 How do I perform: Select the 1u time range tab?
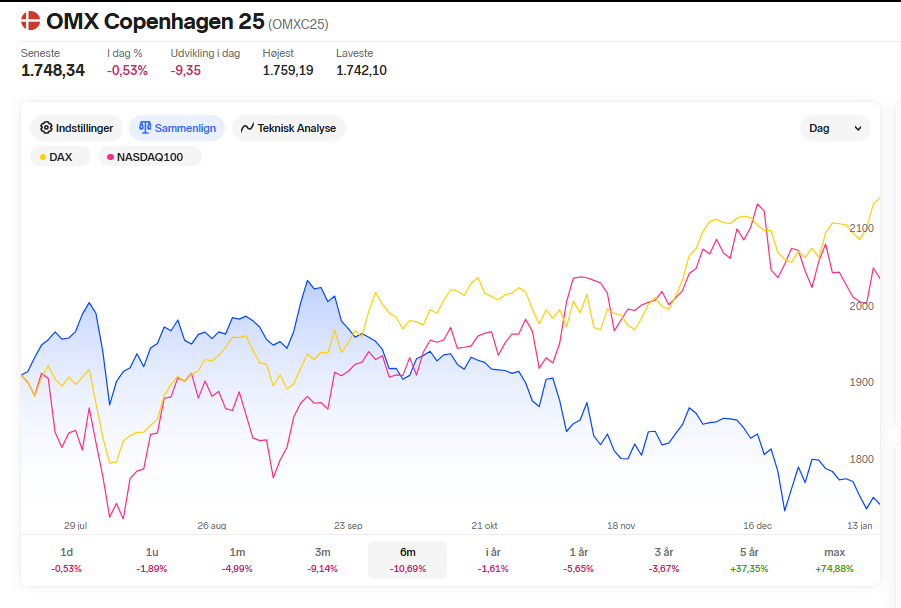coord(152,560)
